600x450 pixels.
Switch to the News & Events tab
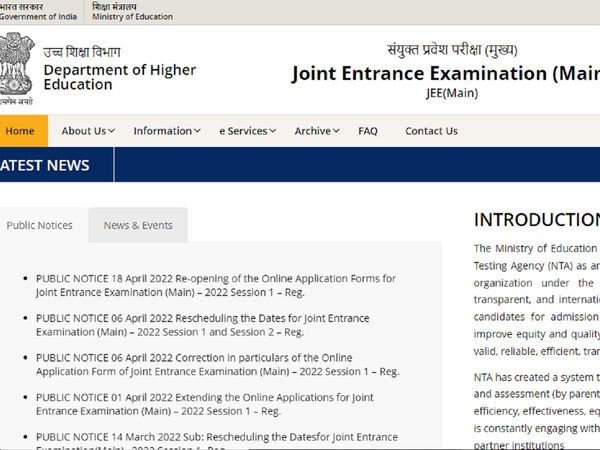click(x=138, y=225)
